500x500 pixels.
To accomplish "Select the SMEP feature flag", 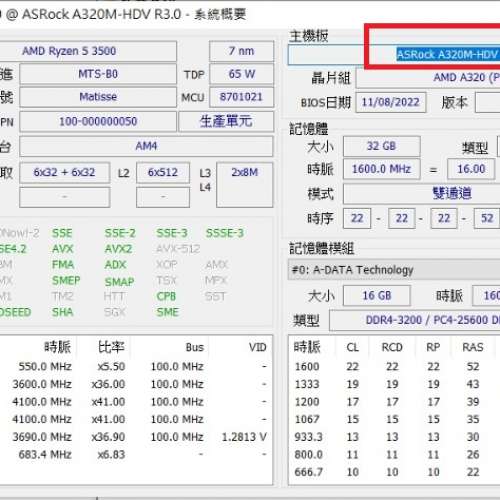I will click(x=66, y=280).
